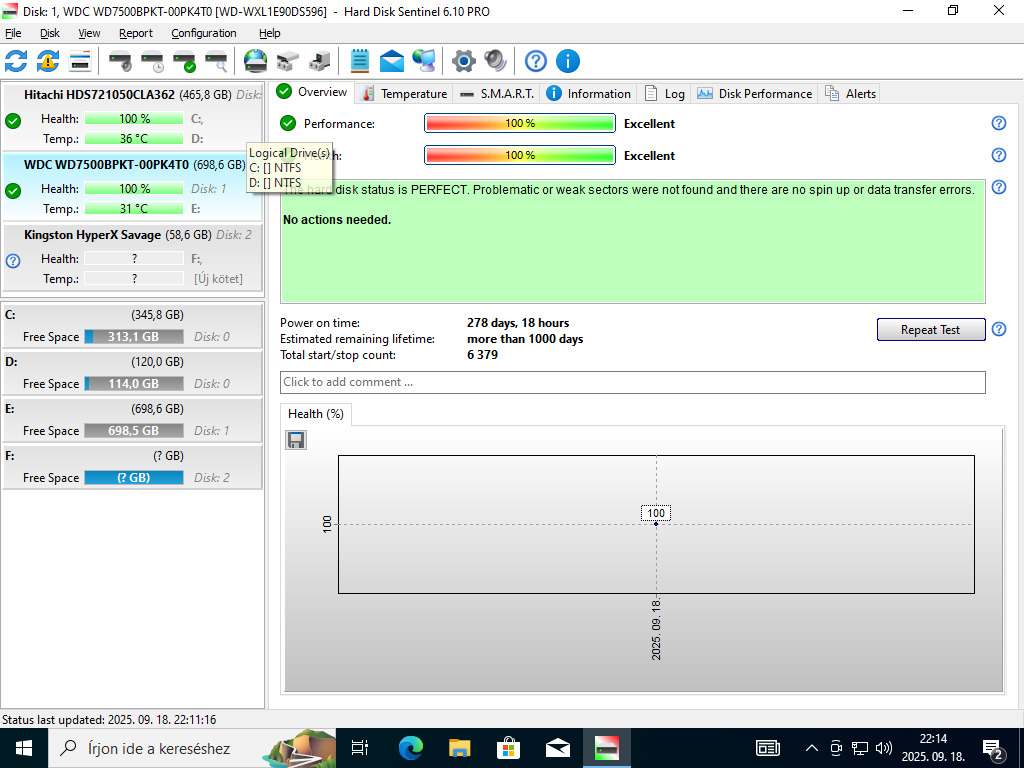
Task: Click the globe and monitor toolbar icon
Action: 424,61
